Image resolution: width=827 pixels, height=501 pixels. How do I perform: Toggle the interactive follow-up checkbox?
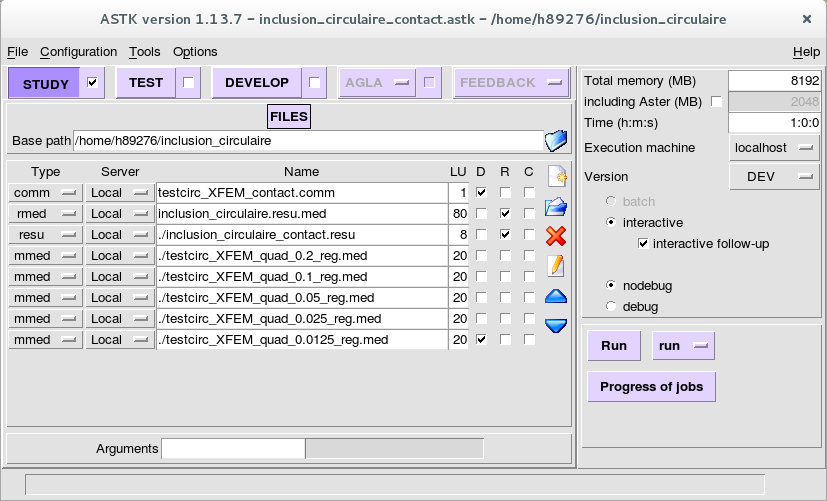pos(643,244)
